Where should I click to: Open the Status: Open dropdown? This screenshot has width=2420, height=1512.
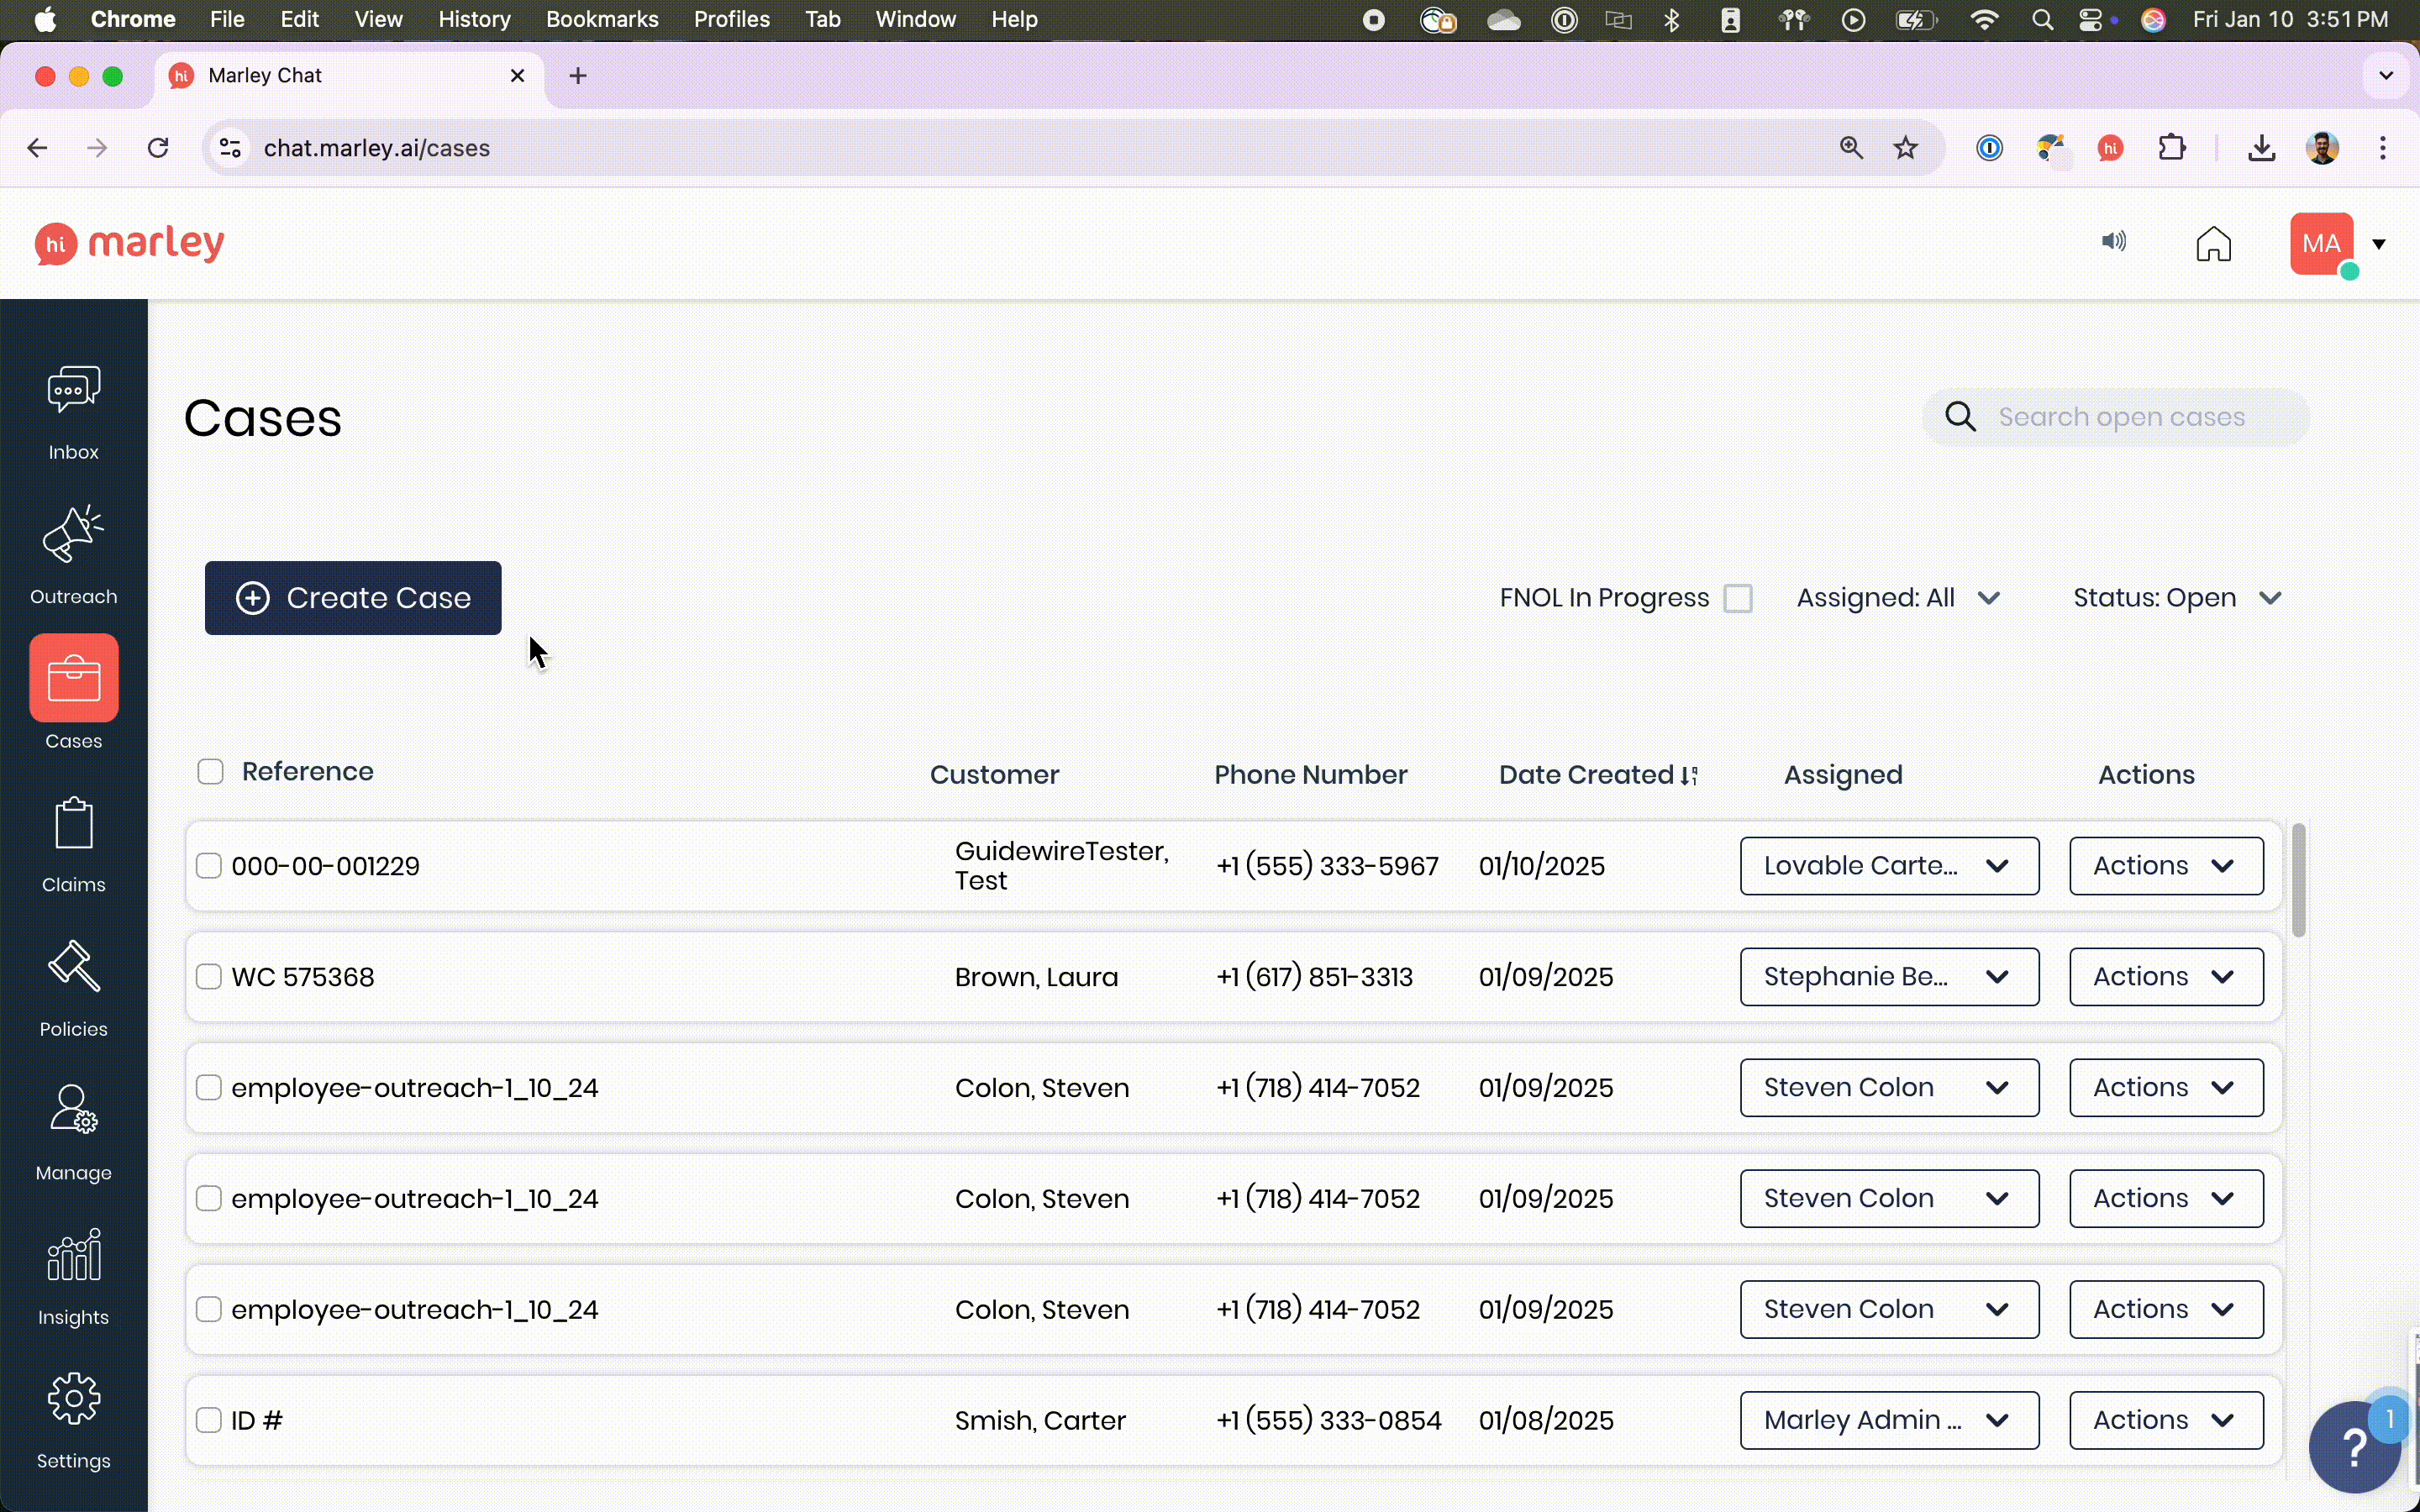2175,597
